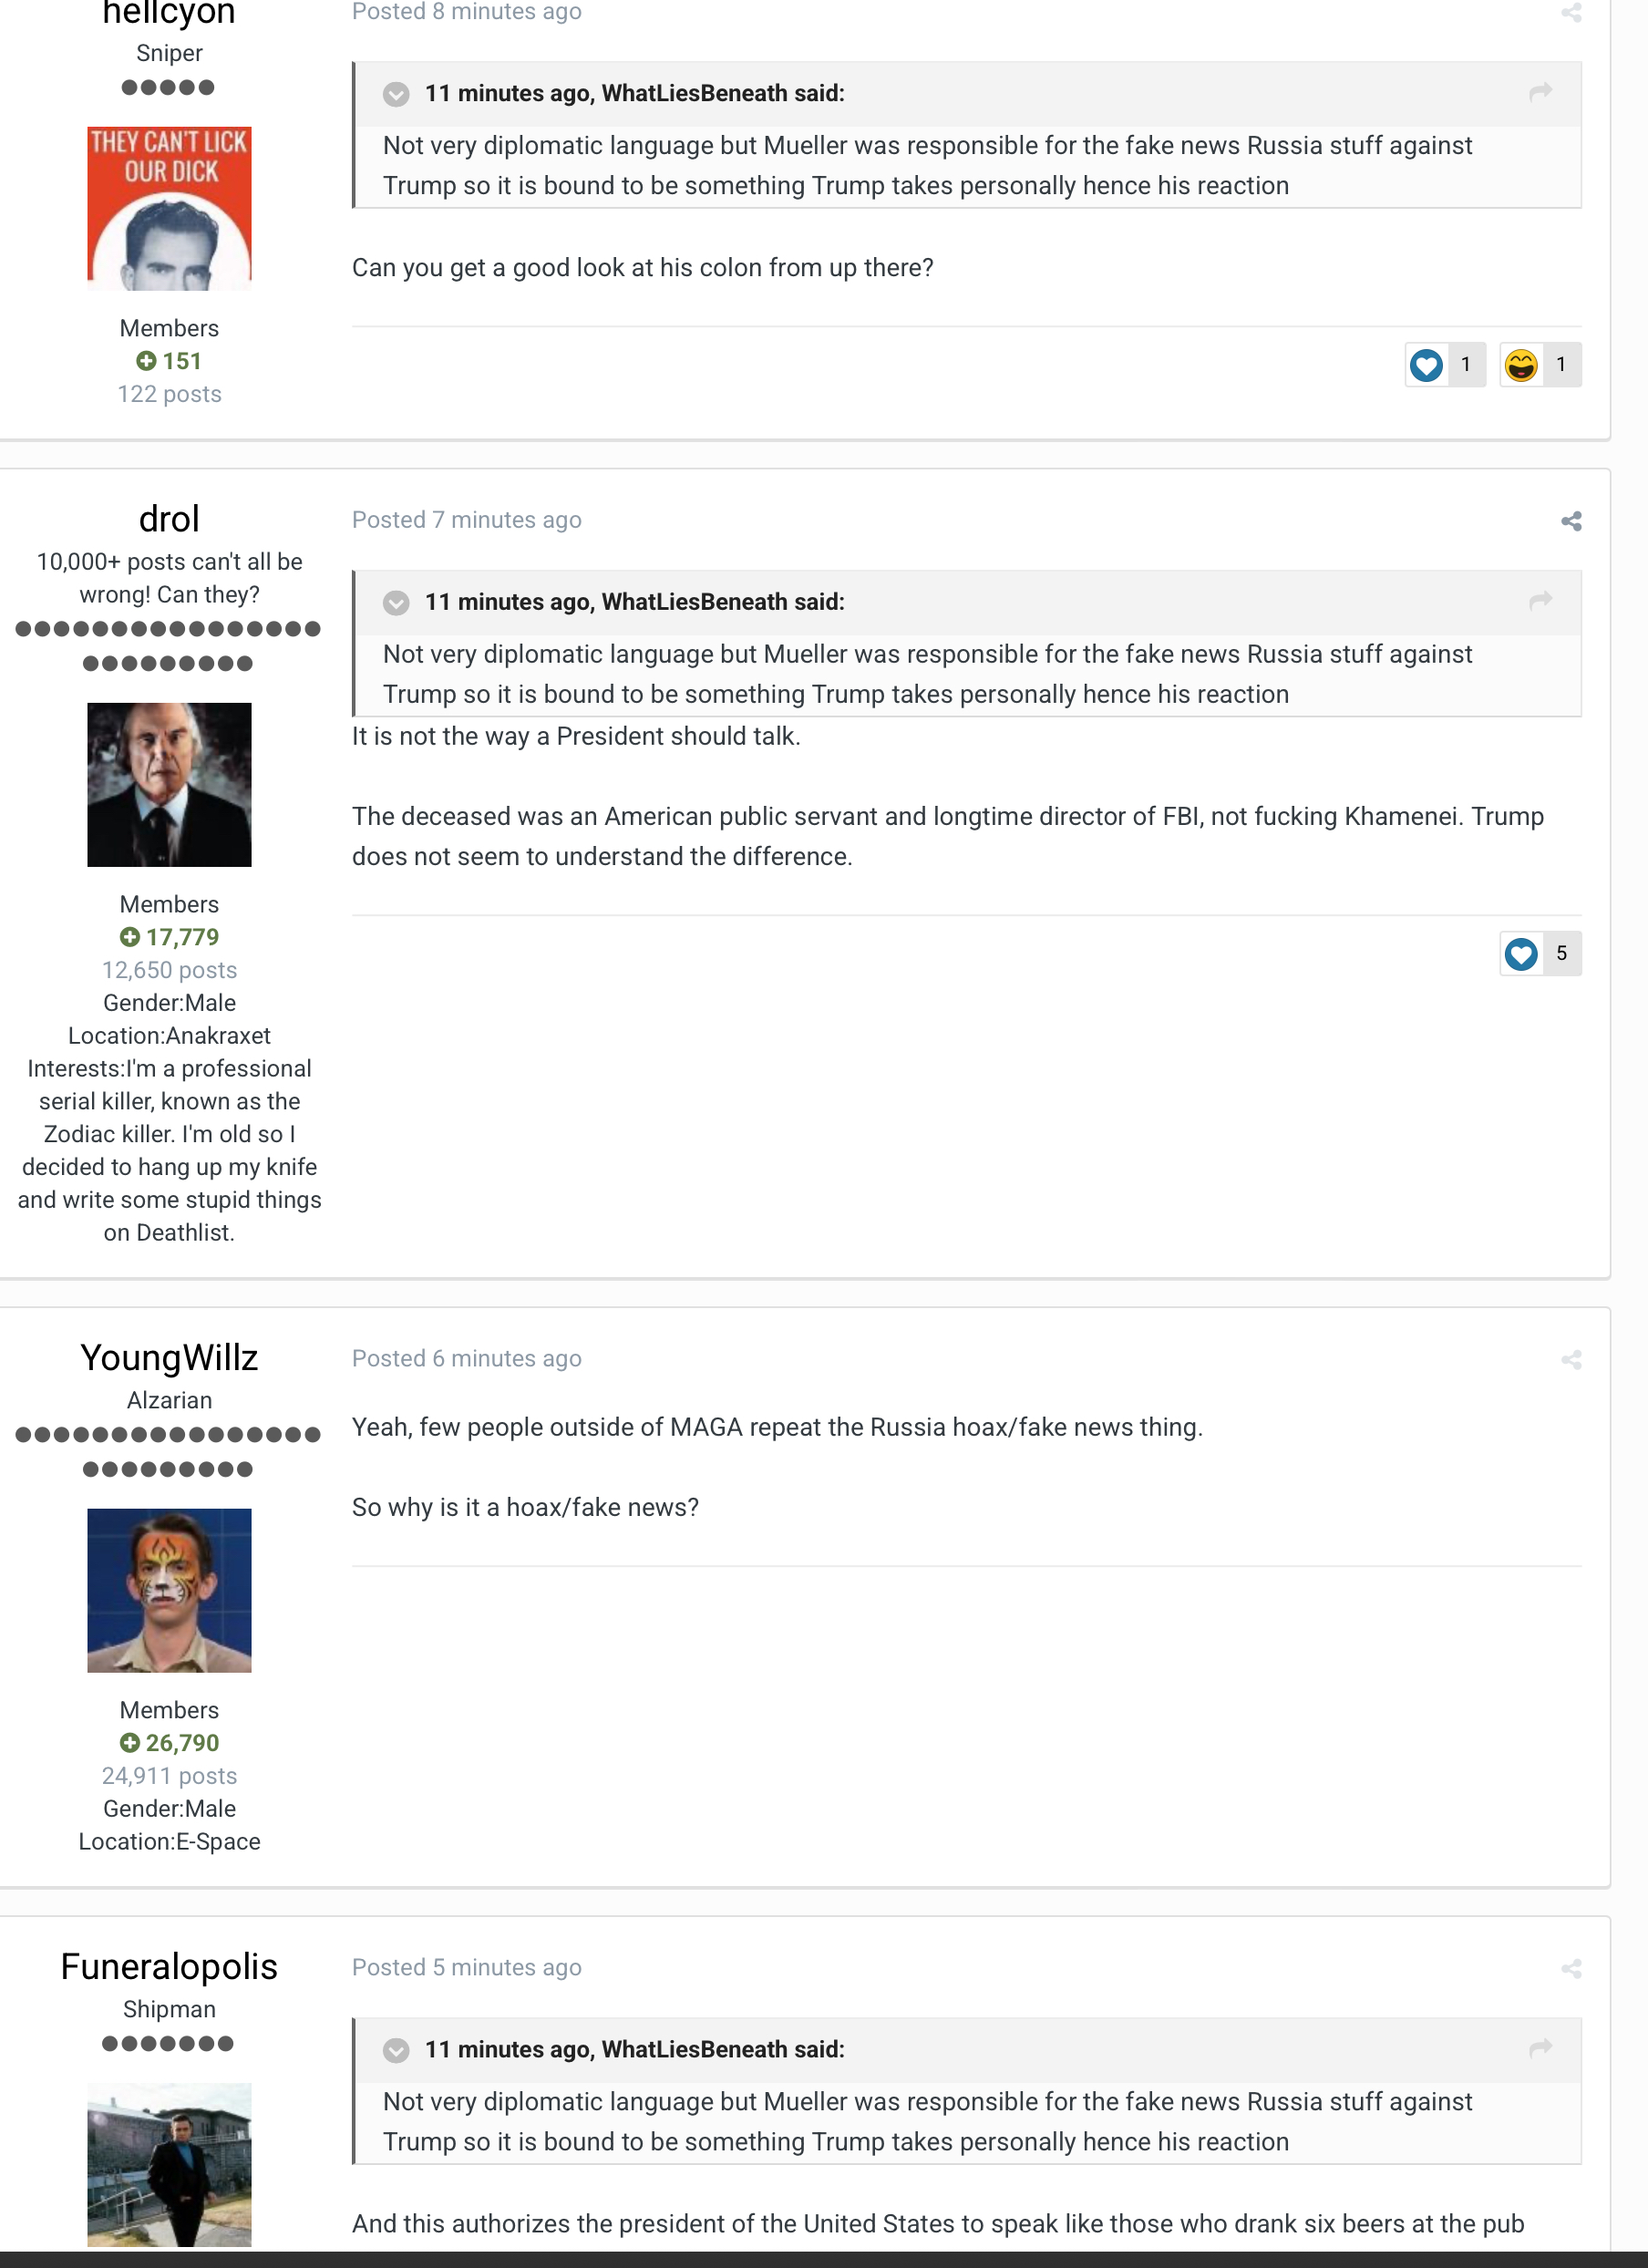Go to quoted post arrow in drol's quote
1648x2268 pixels.
1540,600
